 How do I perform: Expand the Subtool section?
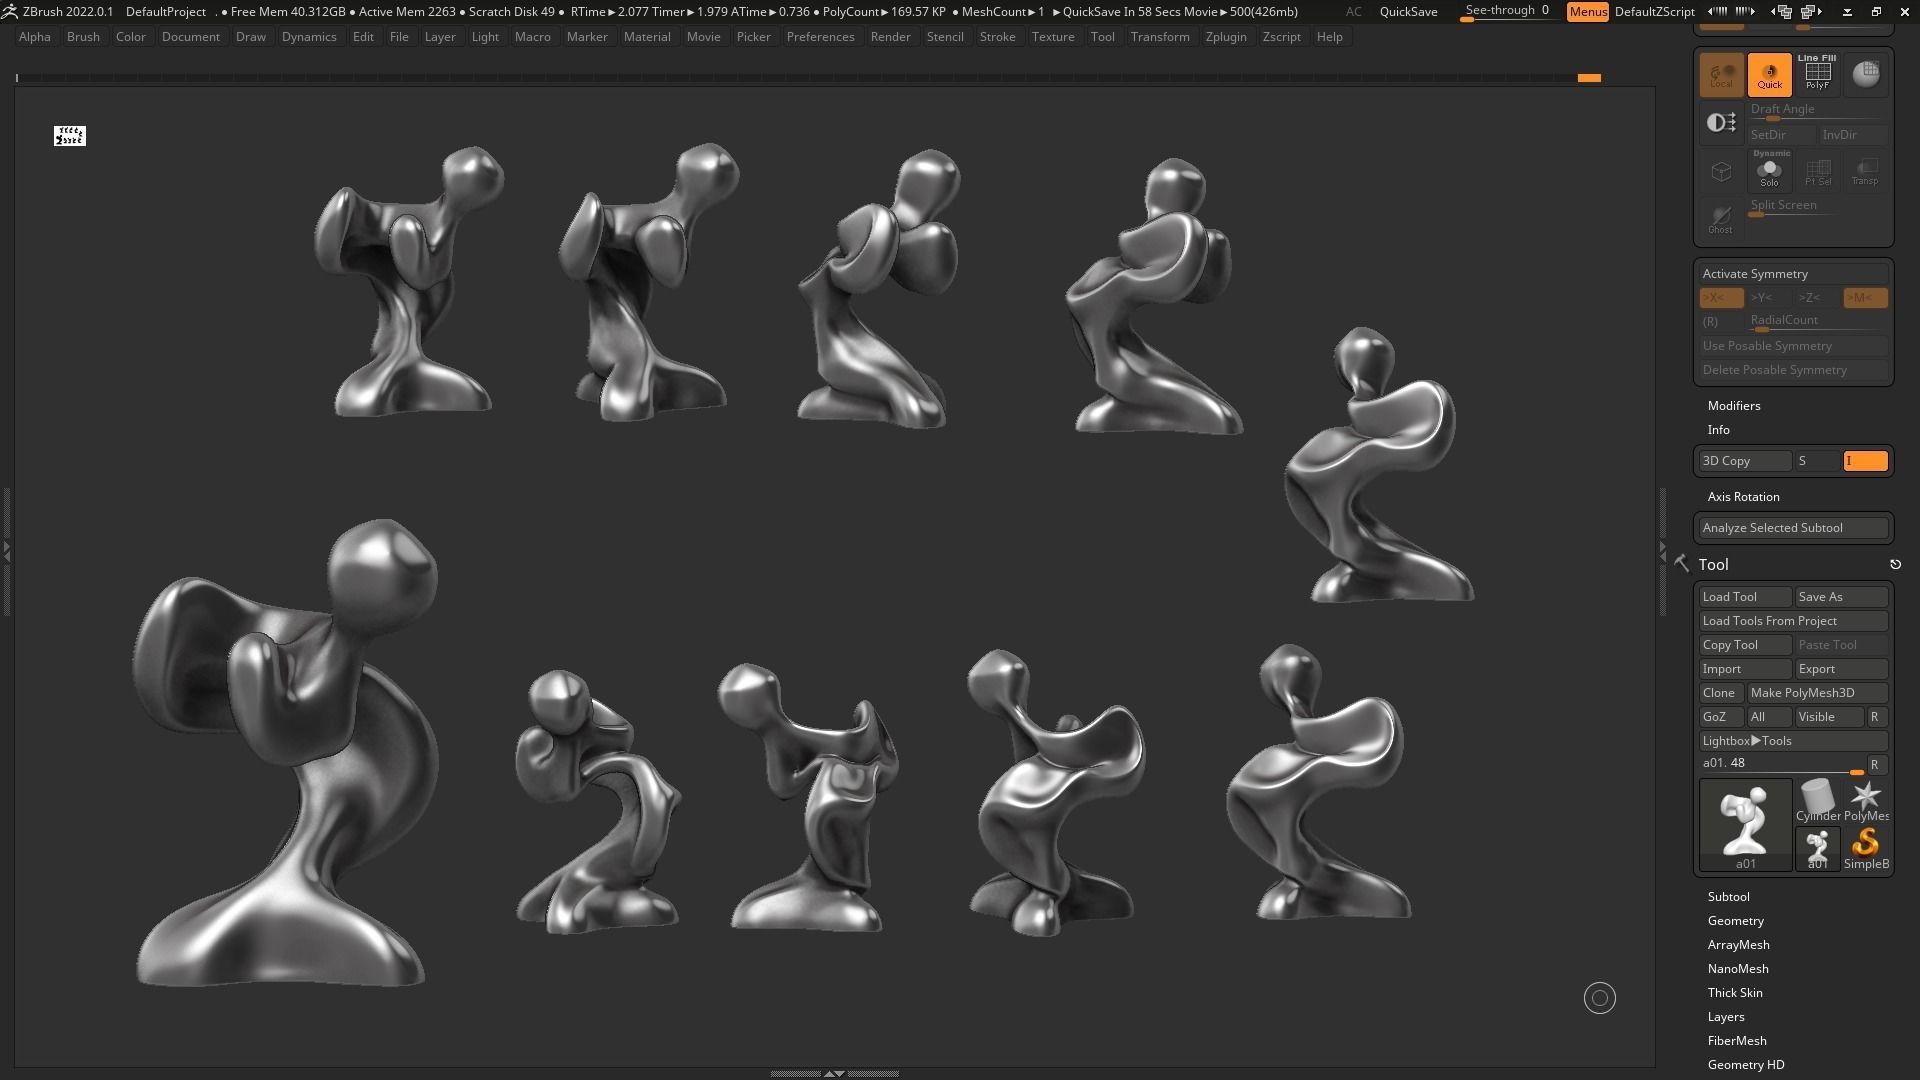point(1728,897)
